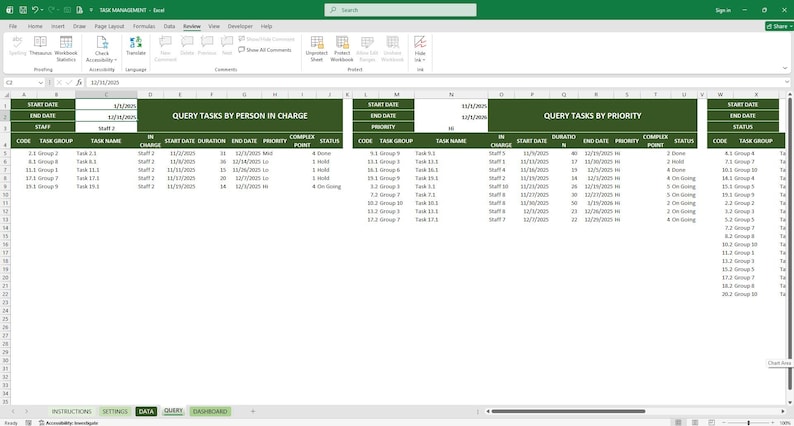Viewport: 794px width, 426px height.
Task: Select the Staff 2 input cell C3
Action: [106, 128]
